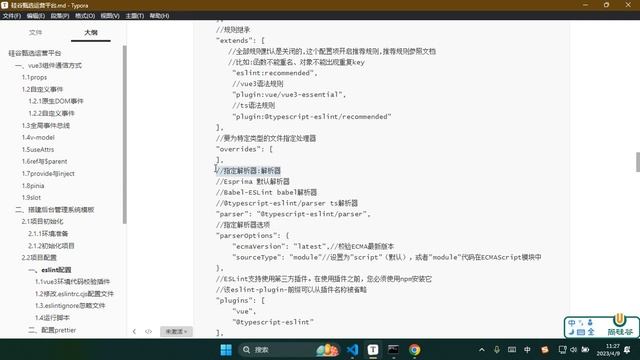Go to 1.3.eslintignore忽略文件 entry

[x=70, y=306]
